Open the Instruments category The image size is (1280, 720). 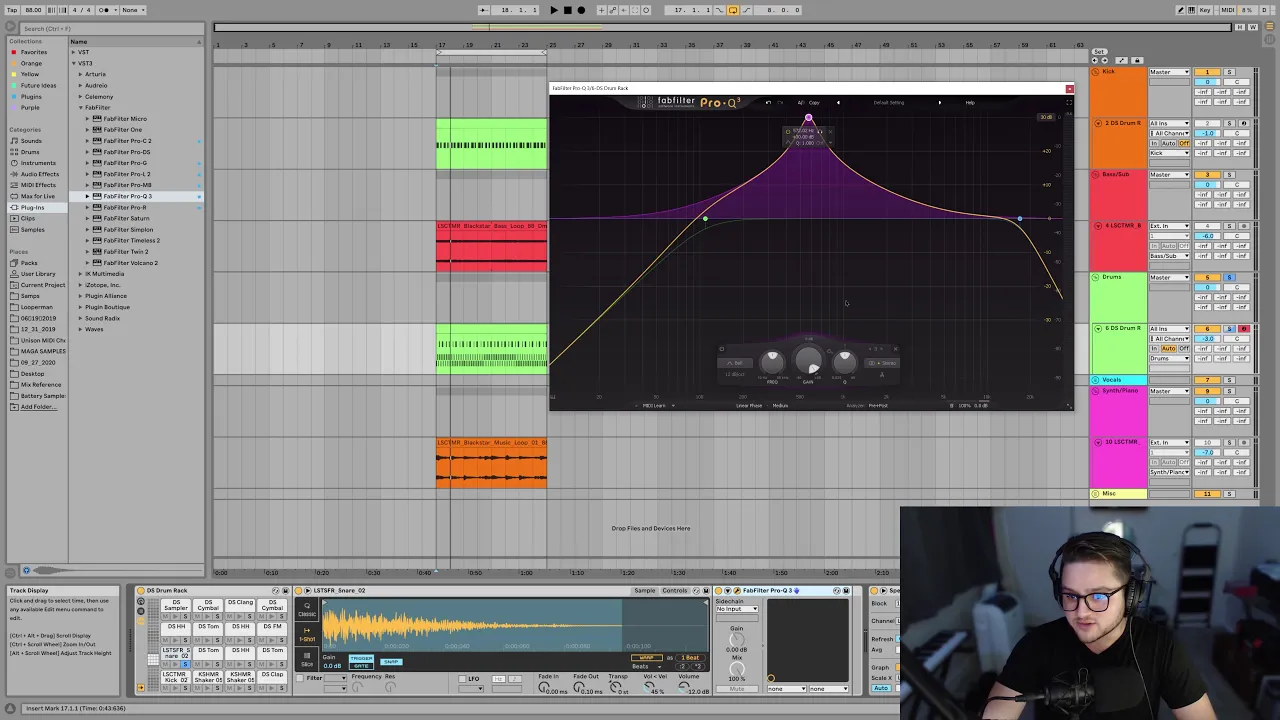tap(38, 163)
